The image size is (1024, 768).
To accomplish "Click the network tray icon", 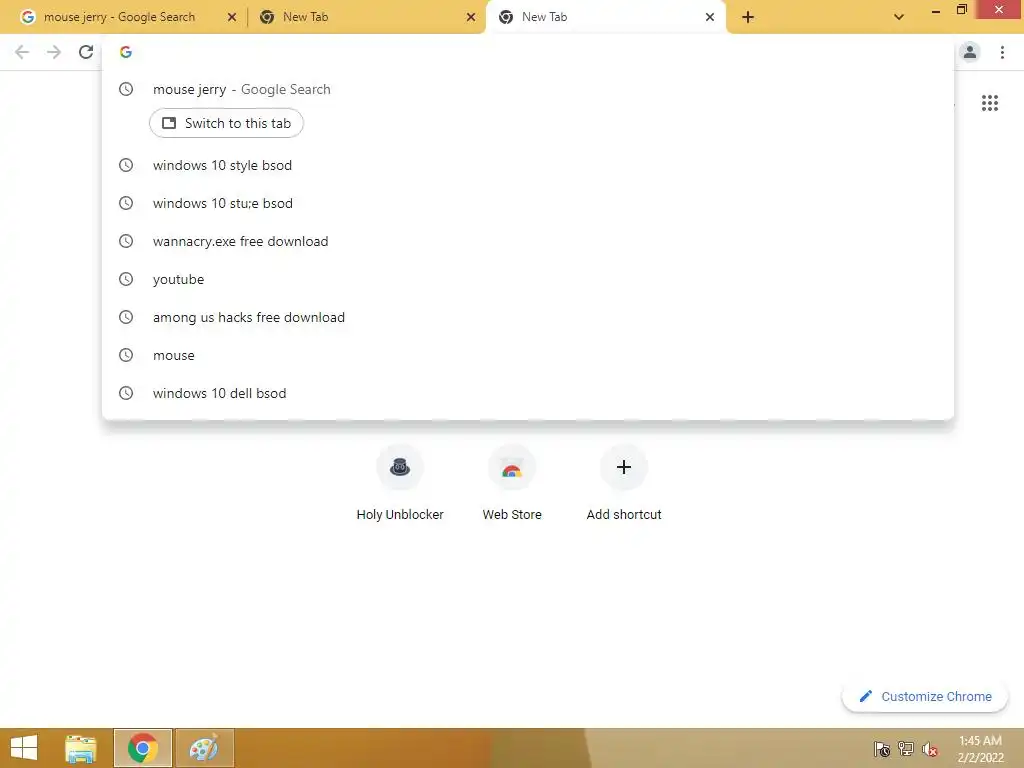I will (906, 749).
